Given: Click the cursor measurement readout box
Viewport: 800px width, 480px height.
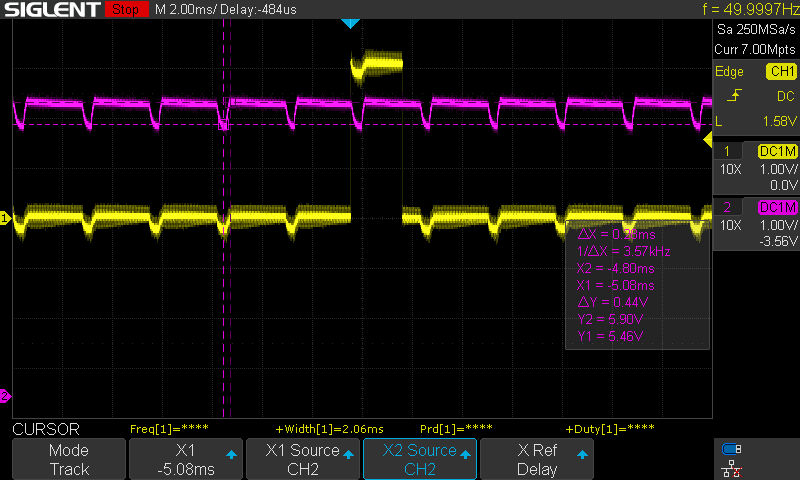Looking at the screenshot, I should (637, 287).
